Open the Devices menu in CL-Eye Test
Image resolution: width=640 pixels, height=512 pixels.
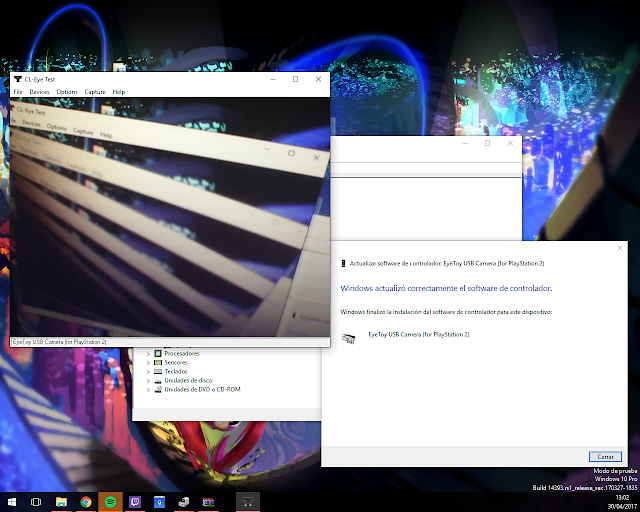pos(40,92)
